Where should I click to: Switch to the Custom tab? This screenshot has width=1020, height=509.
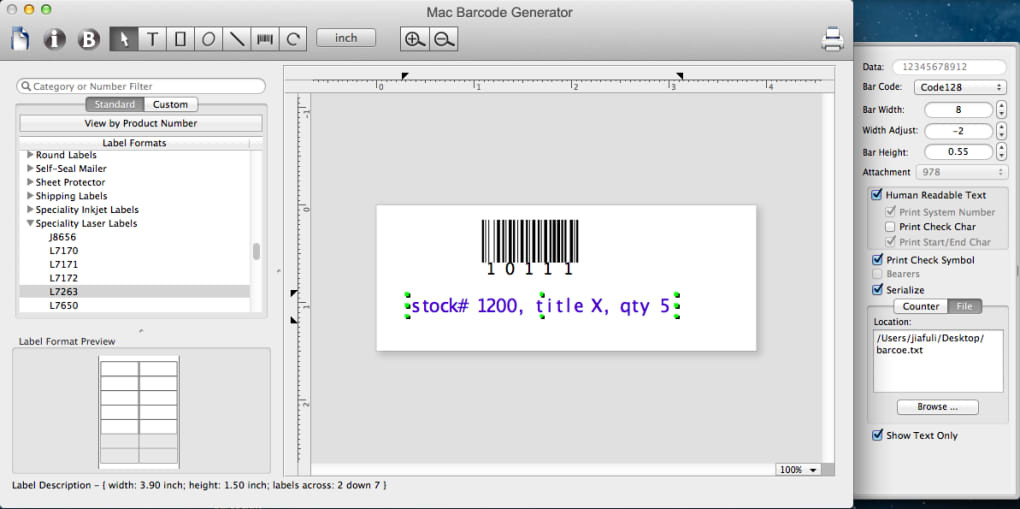pyautogui.click(x=170, y=104)
